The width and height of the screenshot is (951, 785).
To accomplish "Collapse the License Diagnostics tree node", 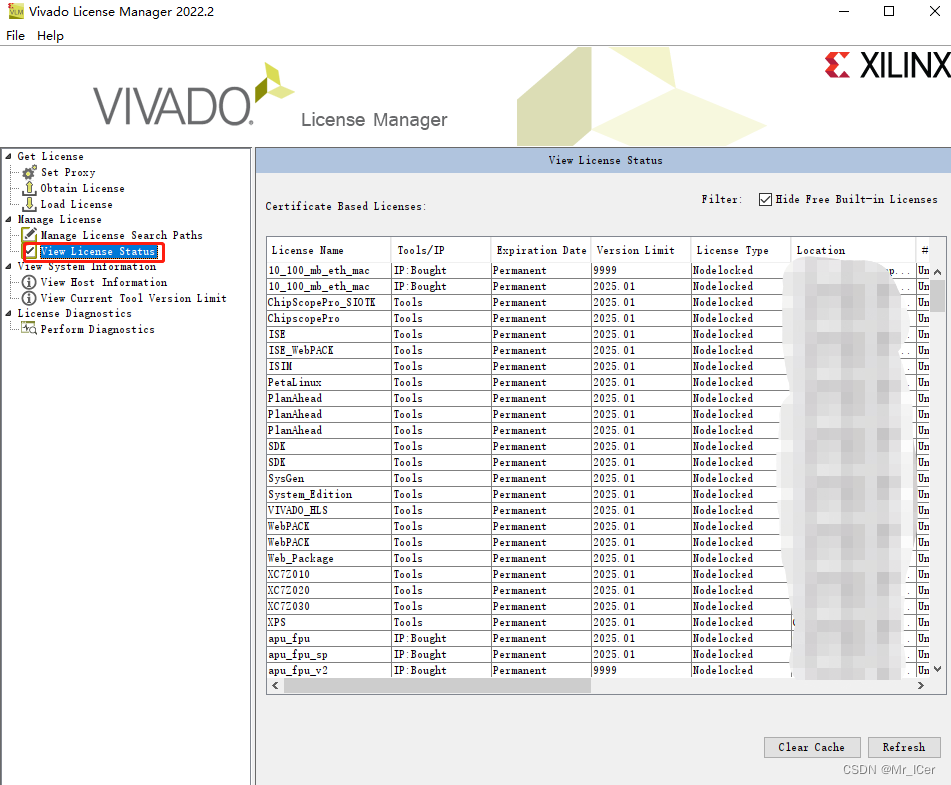I will point(8,314).
